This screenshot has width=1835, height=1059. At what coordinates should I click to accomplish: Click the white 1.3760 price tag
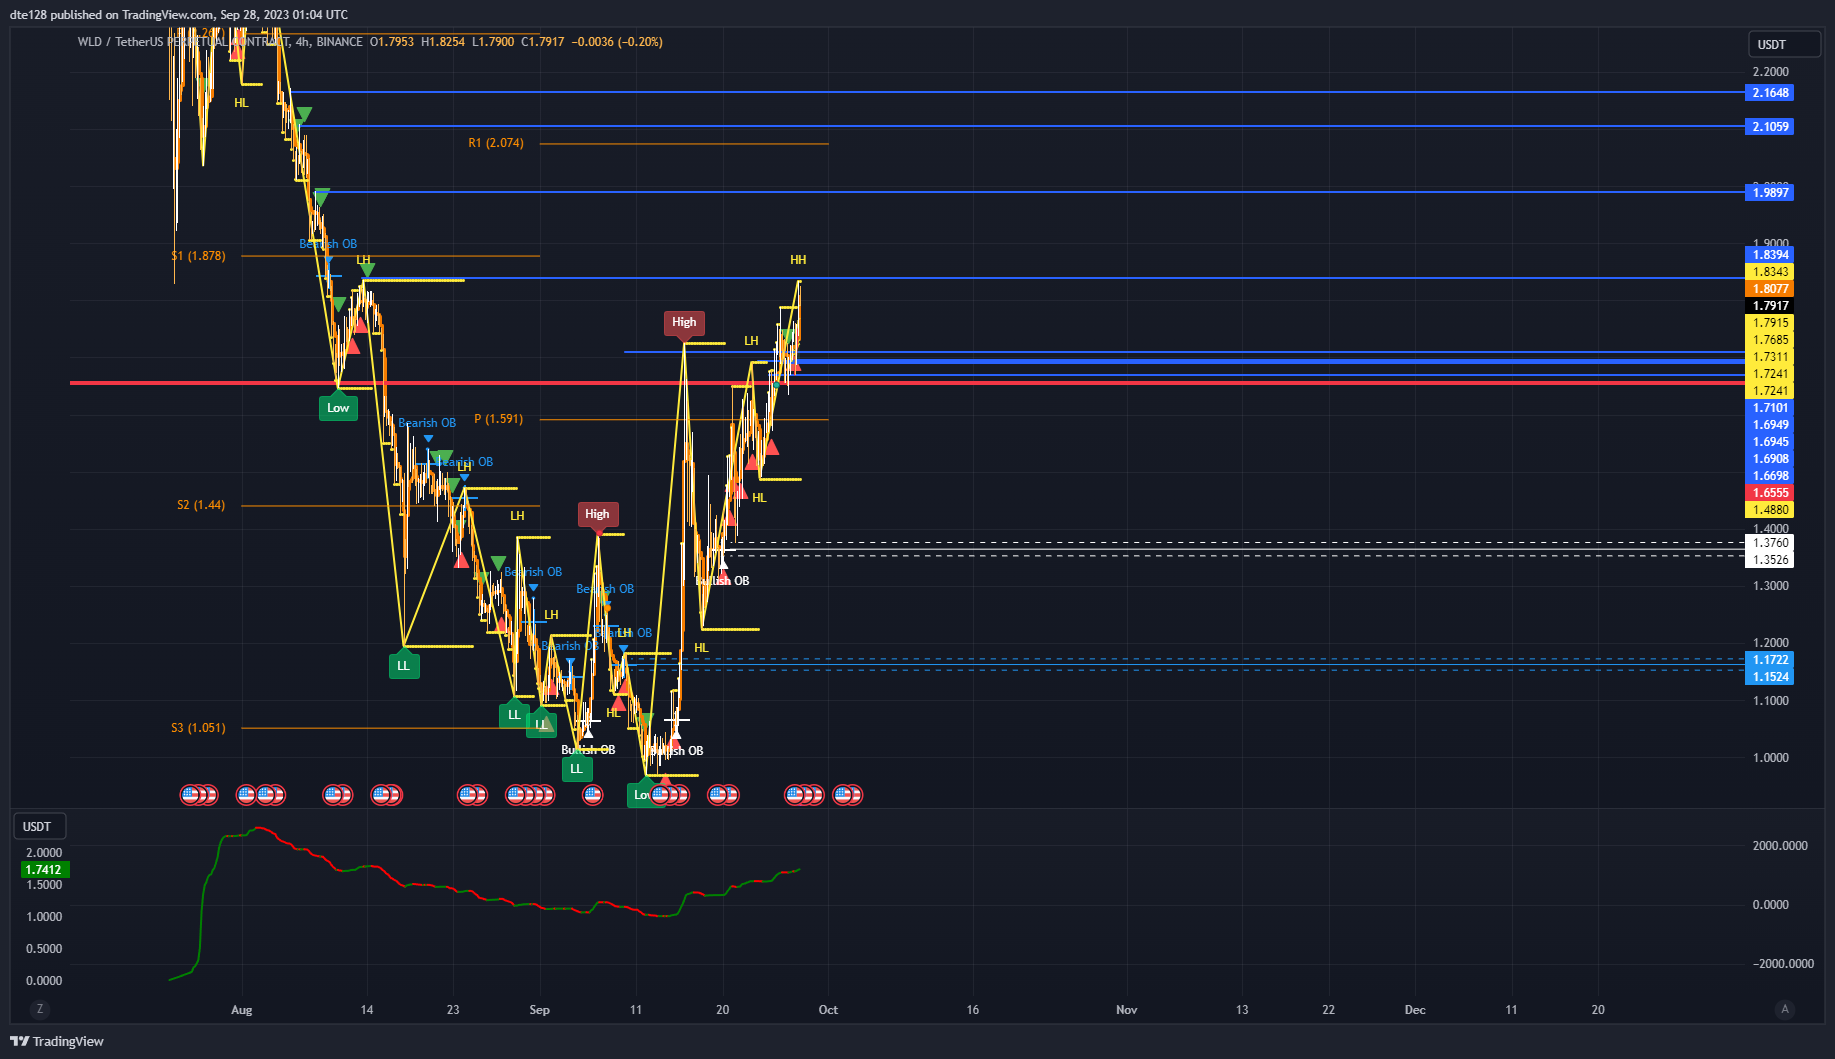pyautogui.click(x=1770, y=543)
